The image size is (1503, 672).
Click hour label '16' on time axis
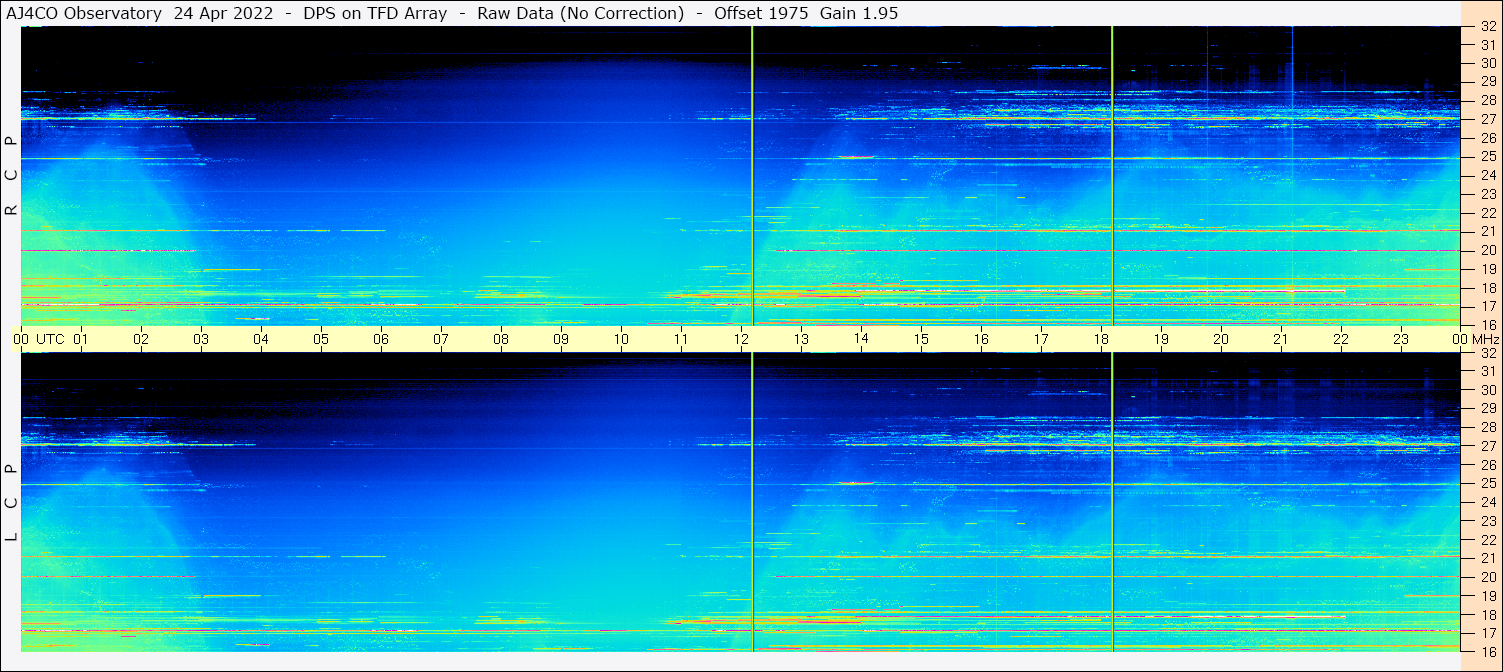[981, 339]
